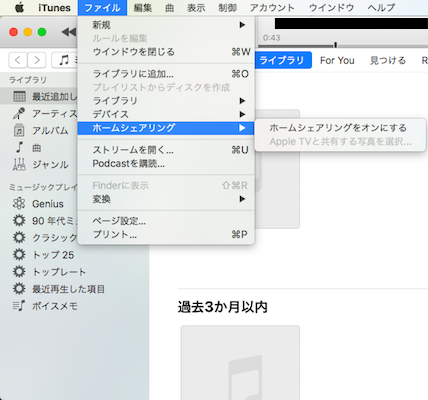Choose ライブラリに追加...

166,74
